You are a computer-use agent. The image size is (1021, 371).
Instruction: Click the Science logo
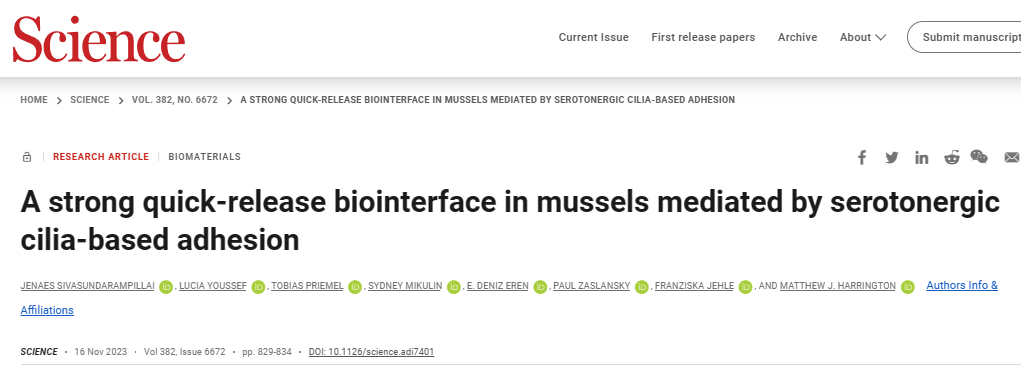tap(99, 38)
